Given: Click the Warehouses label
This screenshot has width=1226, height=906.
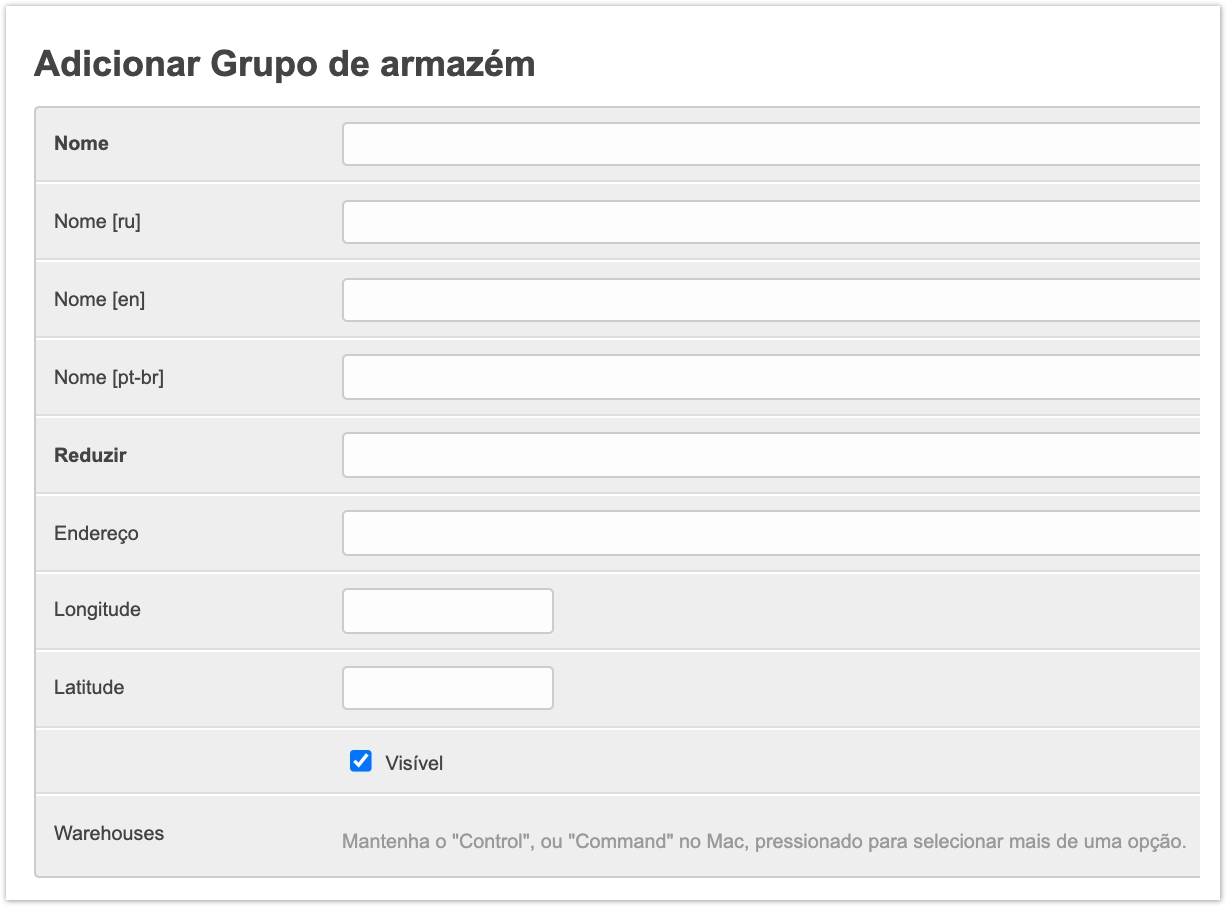Looking at the screenshot, I should pyautogui.click(x=109, y=833).
